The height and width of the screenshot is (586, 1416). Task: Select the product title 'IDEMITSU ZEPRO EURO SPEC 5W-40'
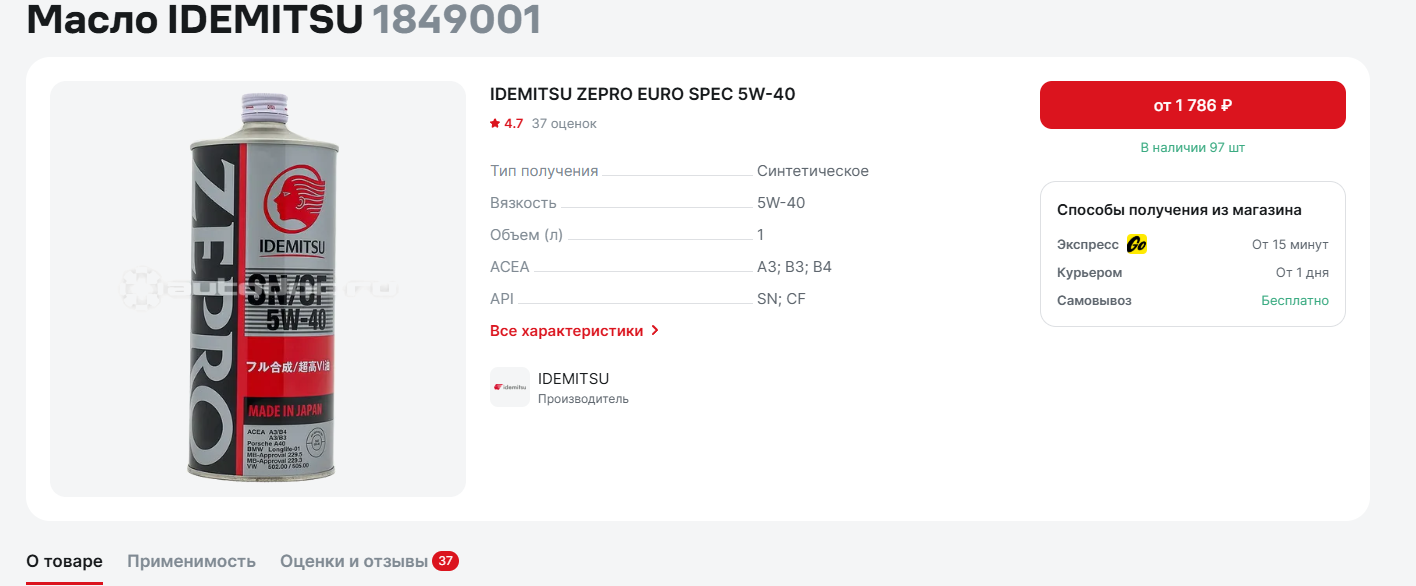click(643, 95)
